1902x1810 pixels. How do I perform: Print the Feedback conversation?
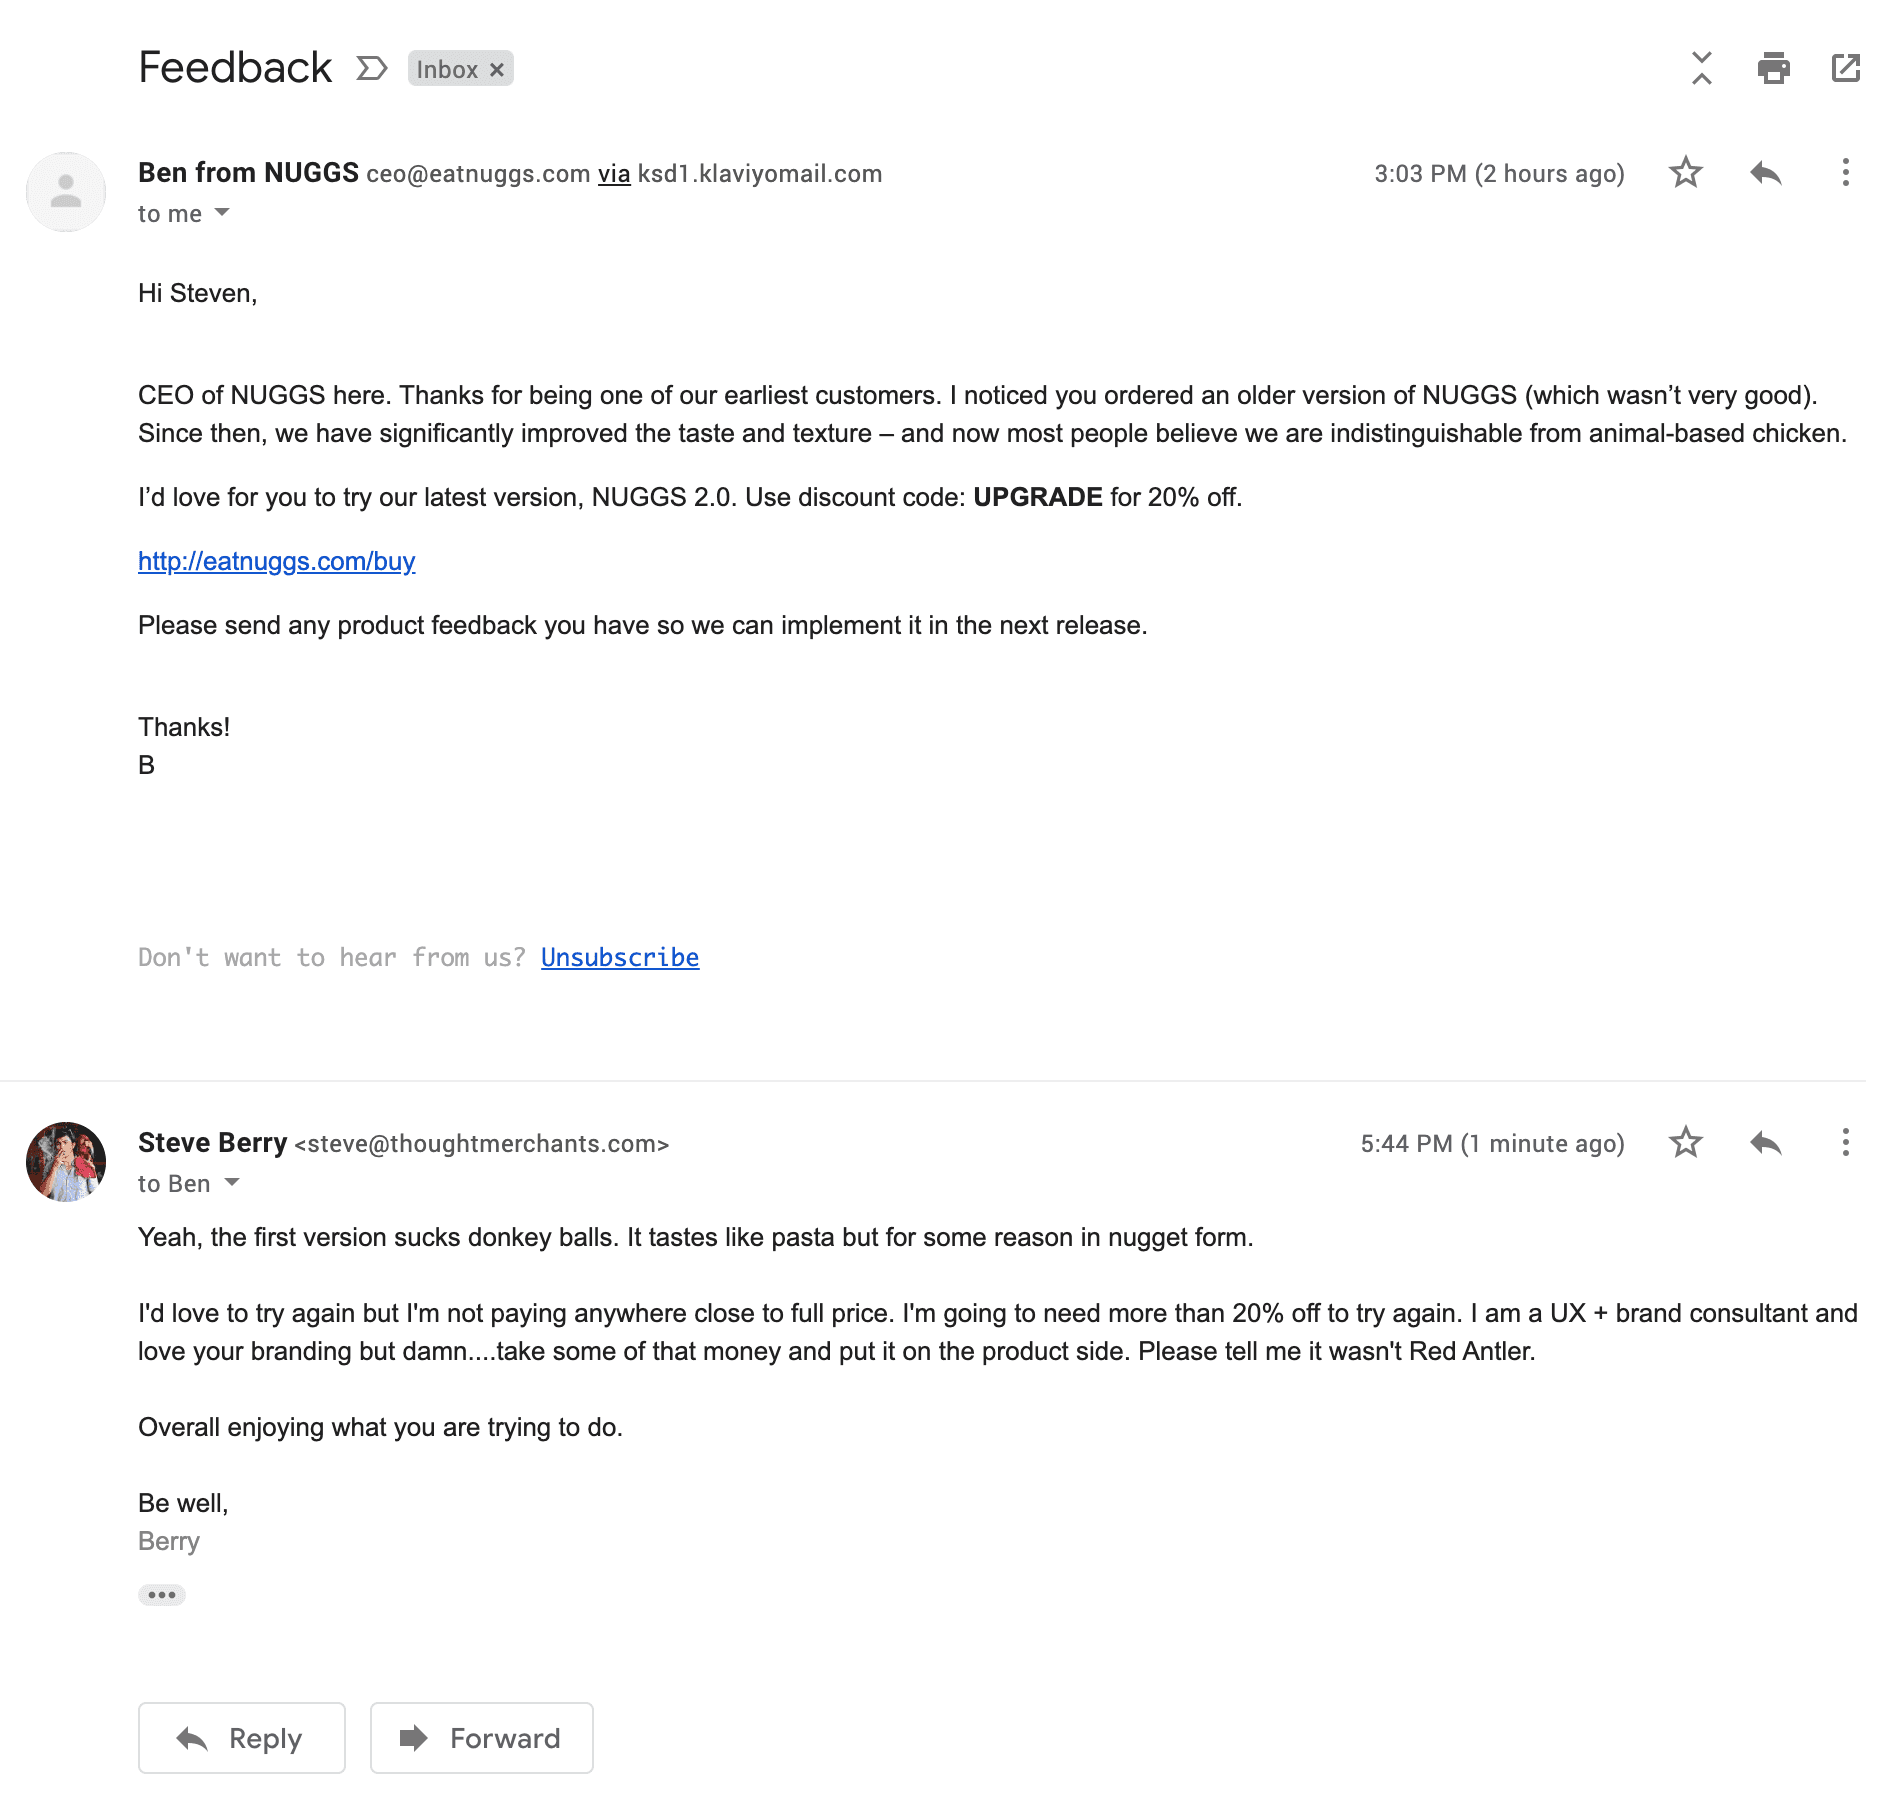click(1773, 68)
